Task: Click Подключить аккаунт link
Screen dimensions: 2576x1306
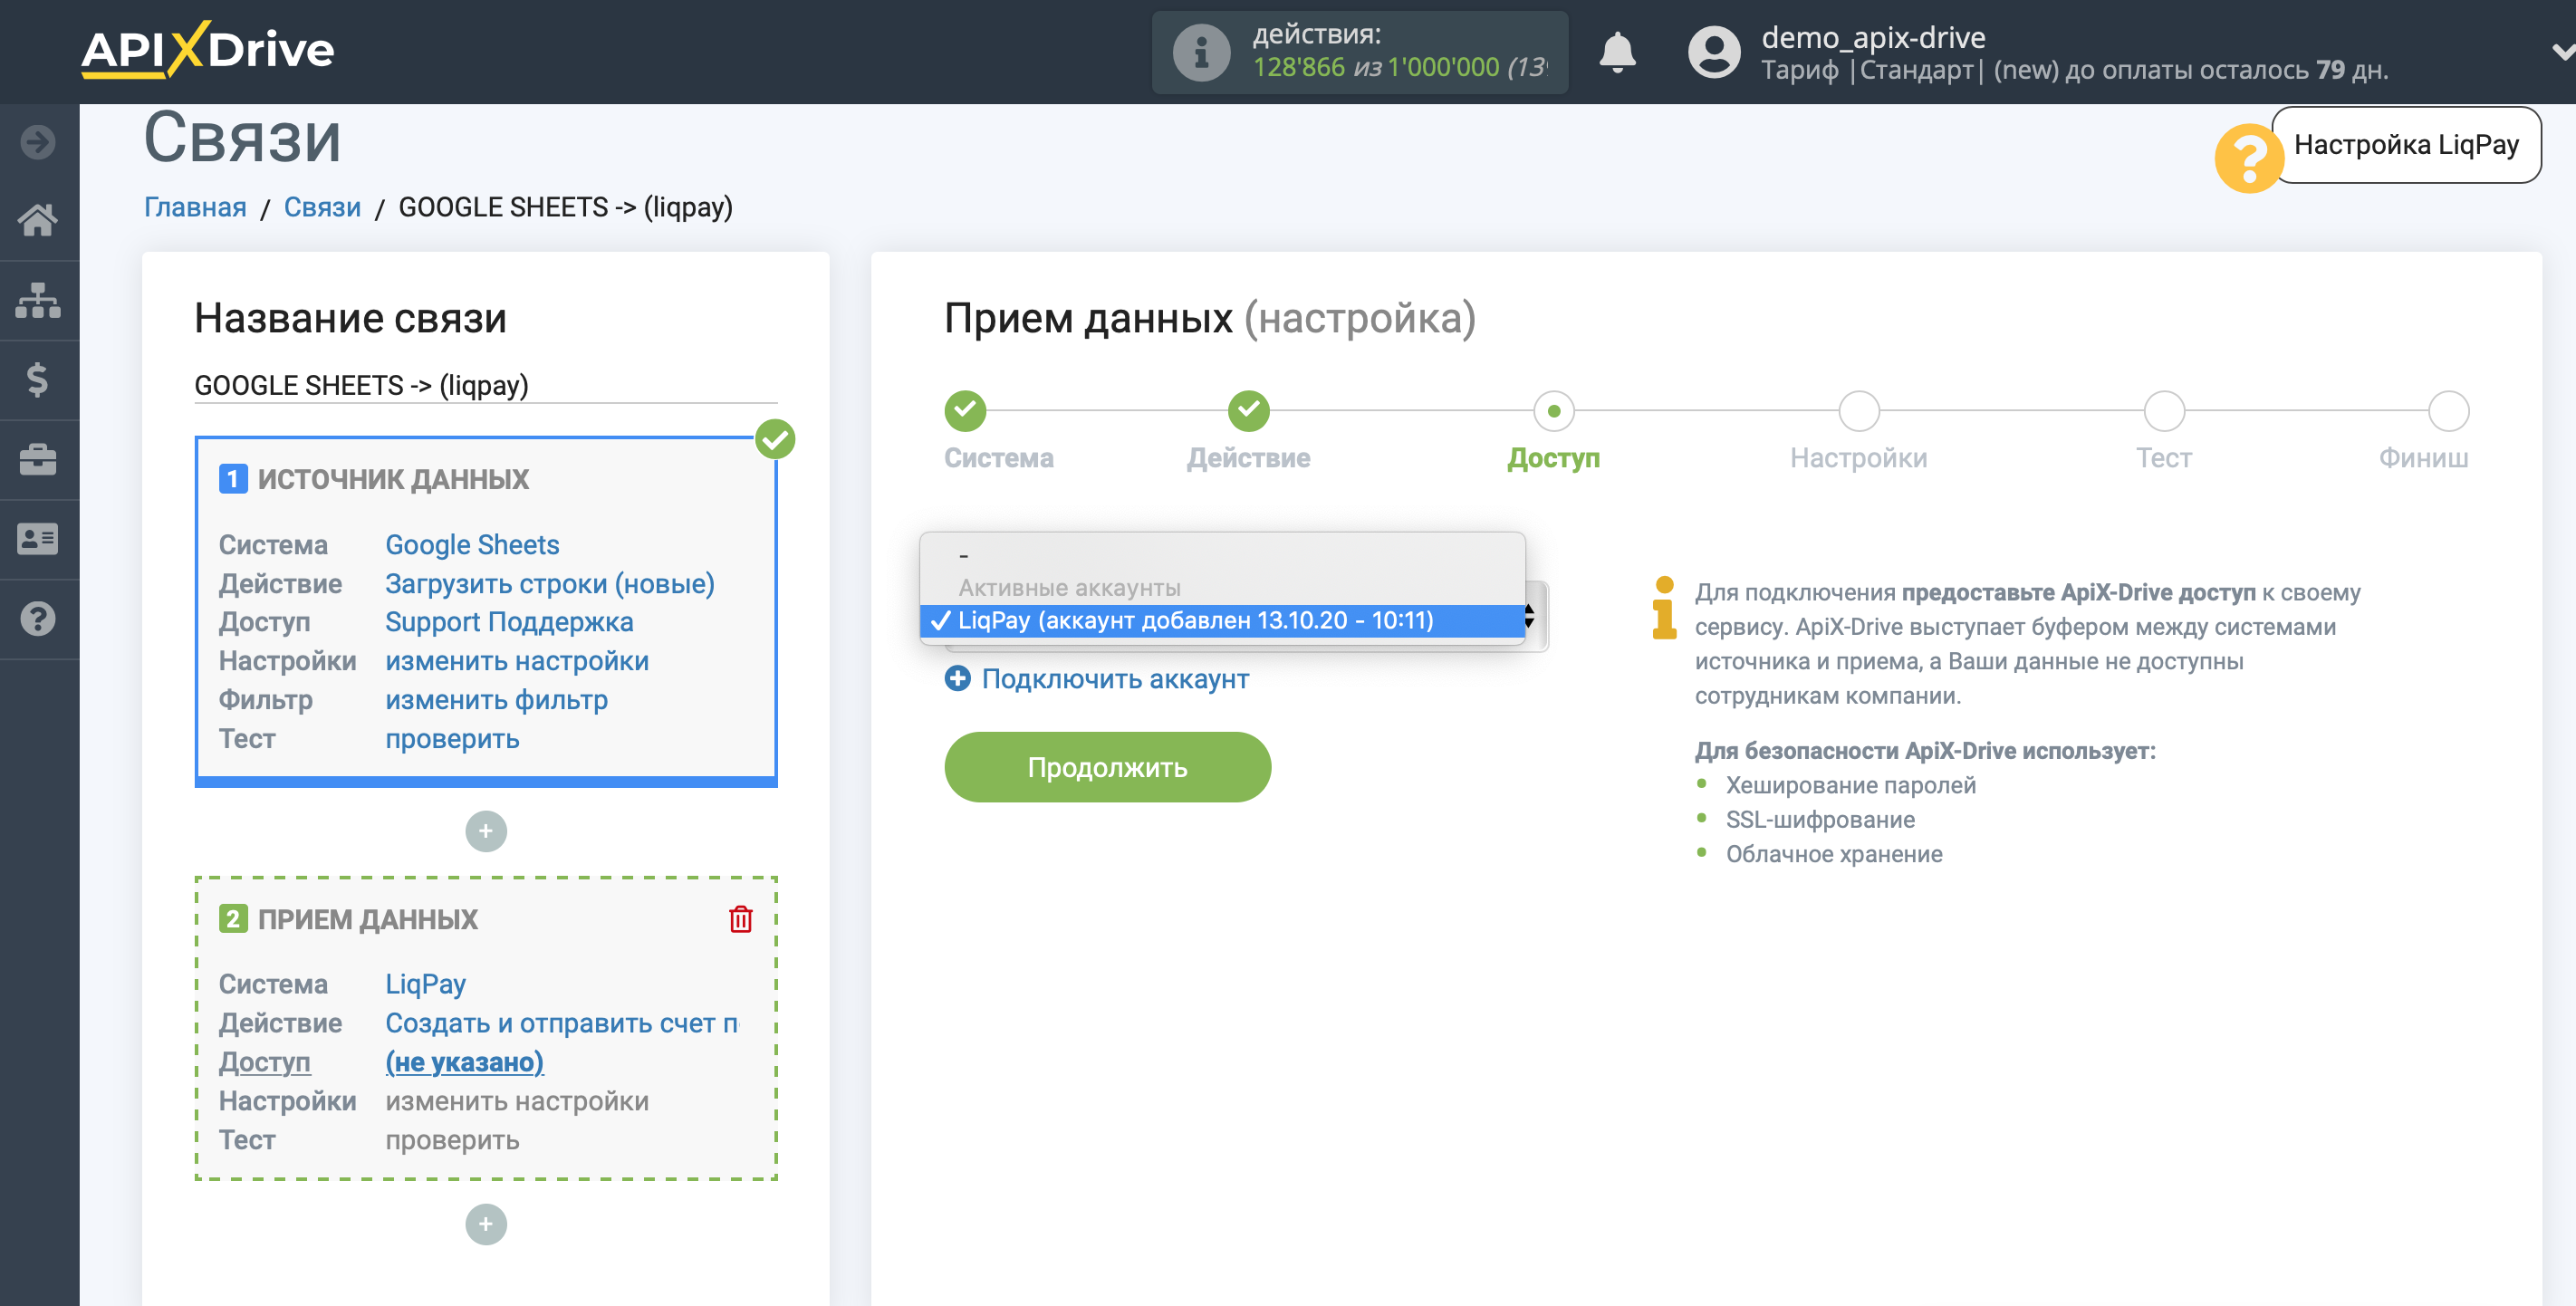Action: pyautogui.click(x=1115, y=679)
